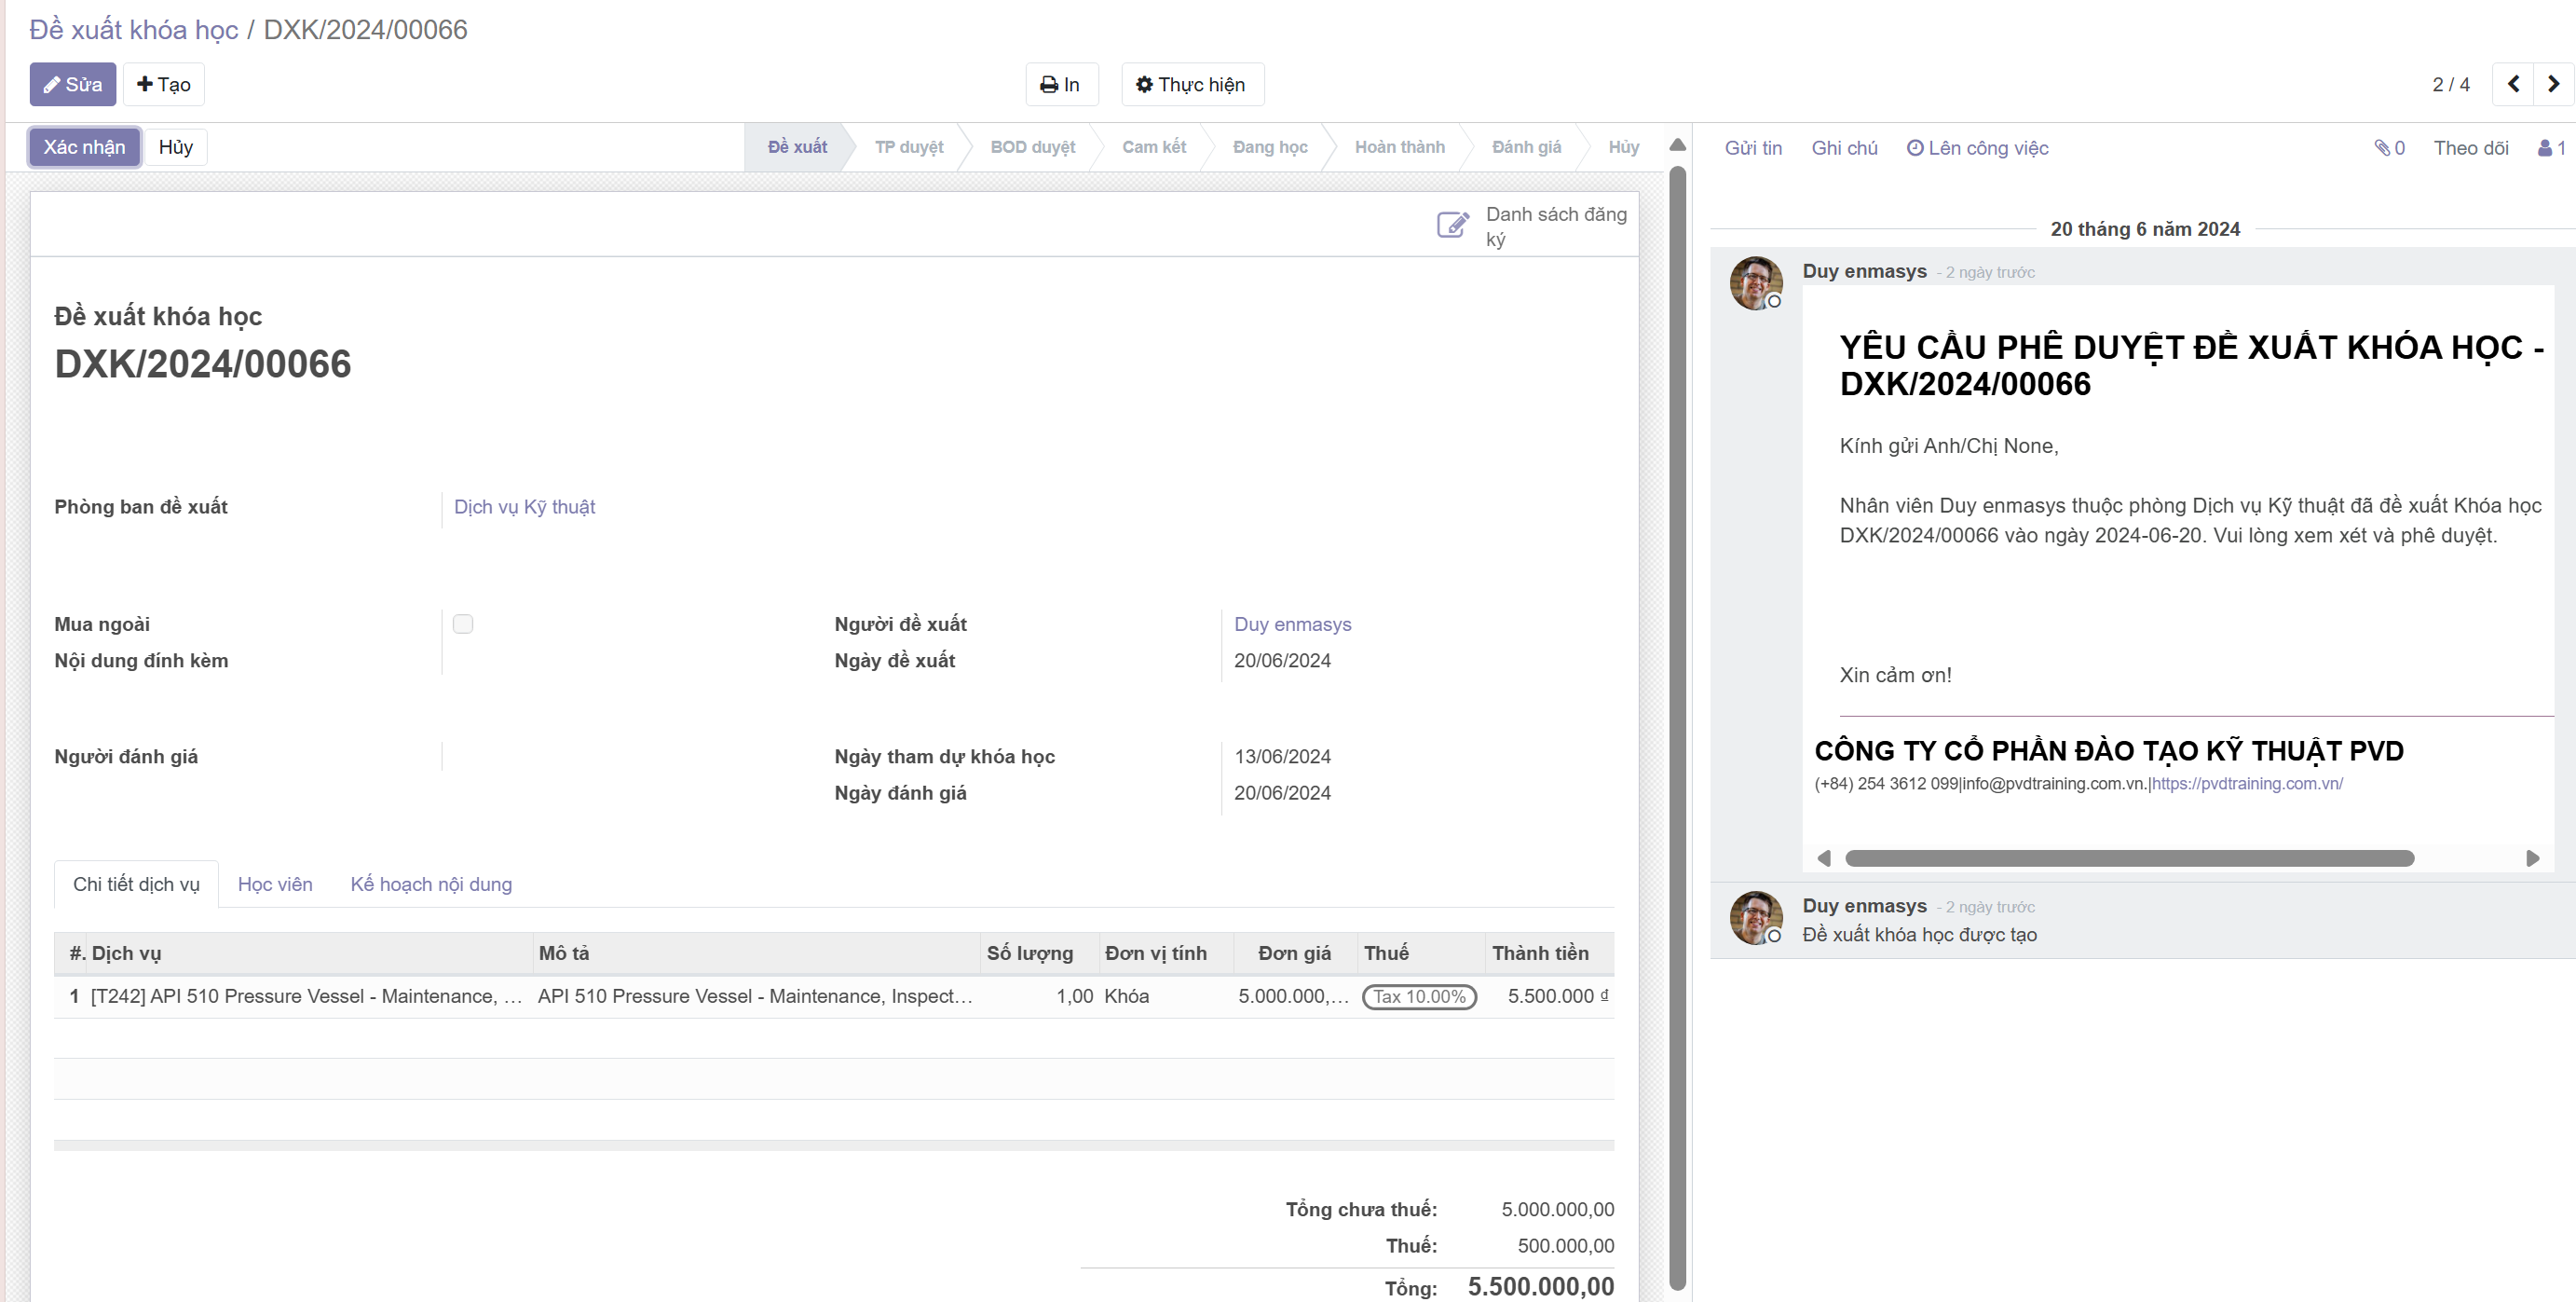Select the TP duyệt status stage
The width and height of the screenshot is (2576, 1302).
pos(908,147)
